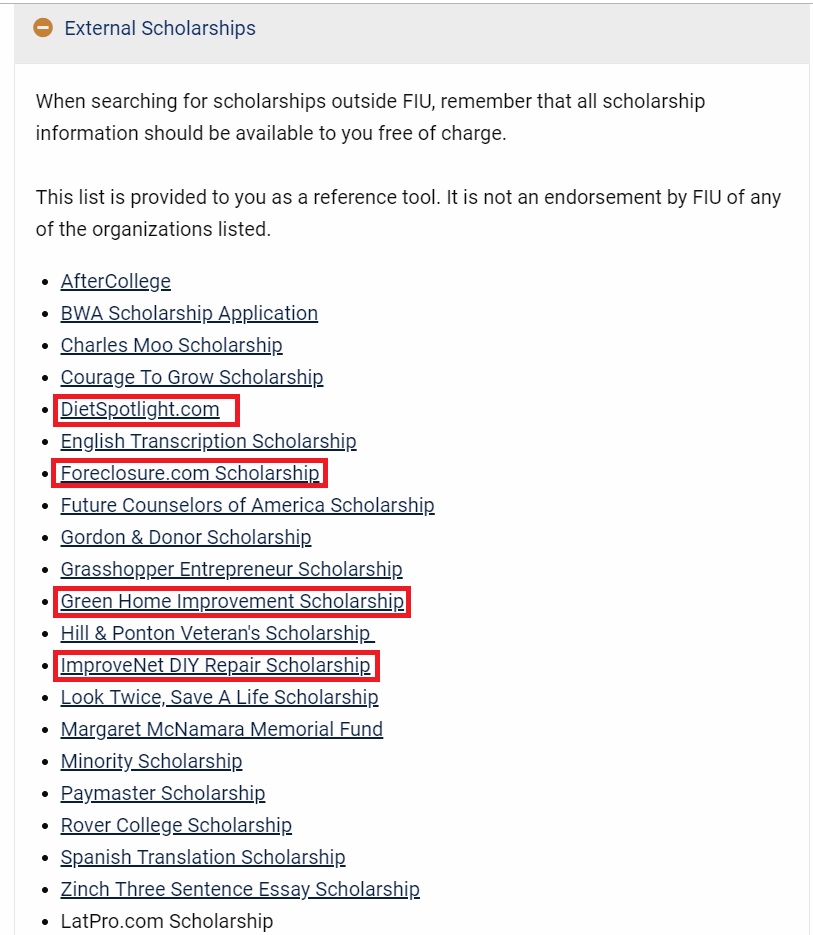Visit the Foreclosure.com Scholarship link
Image resolution: width=813 pixels, height=935 pixels.
[190, 473]
